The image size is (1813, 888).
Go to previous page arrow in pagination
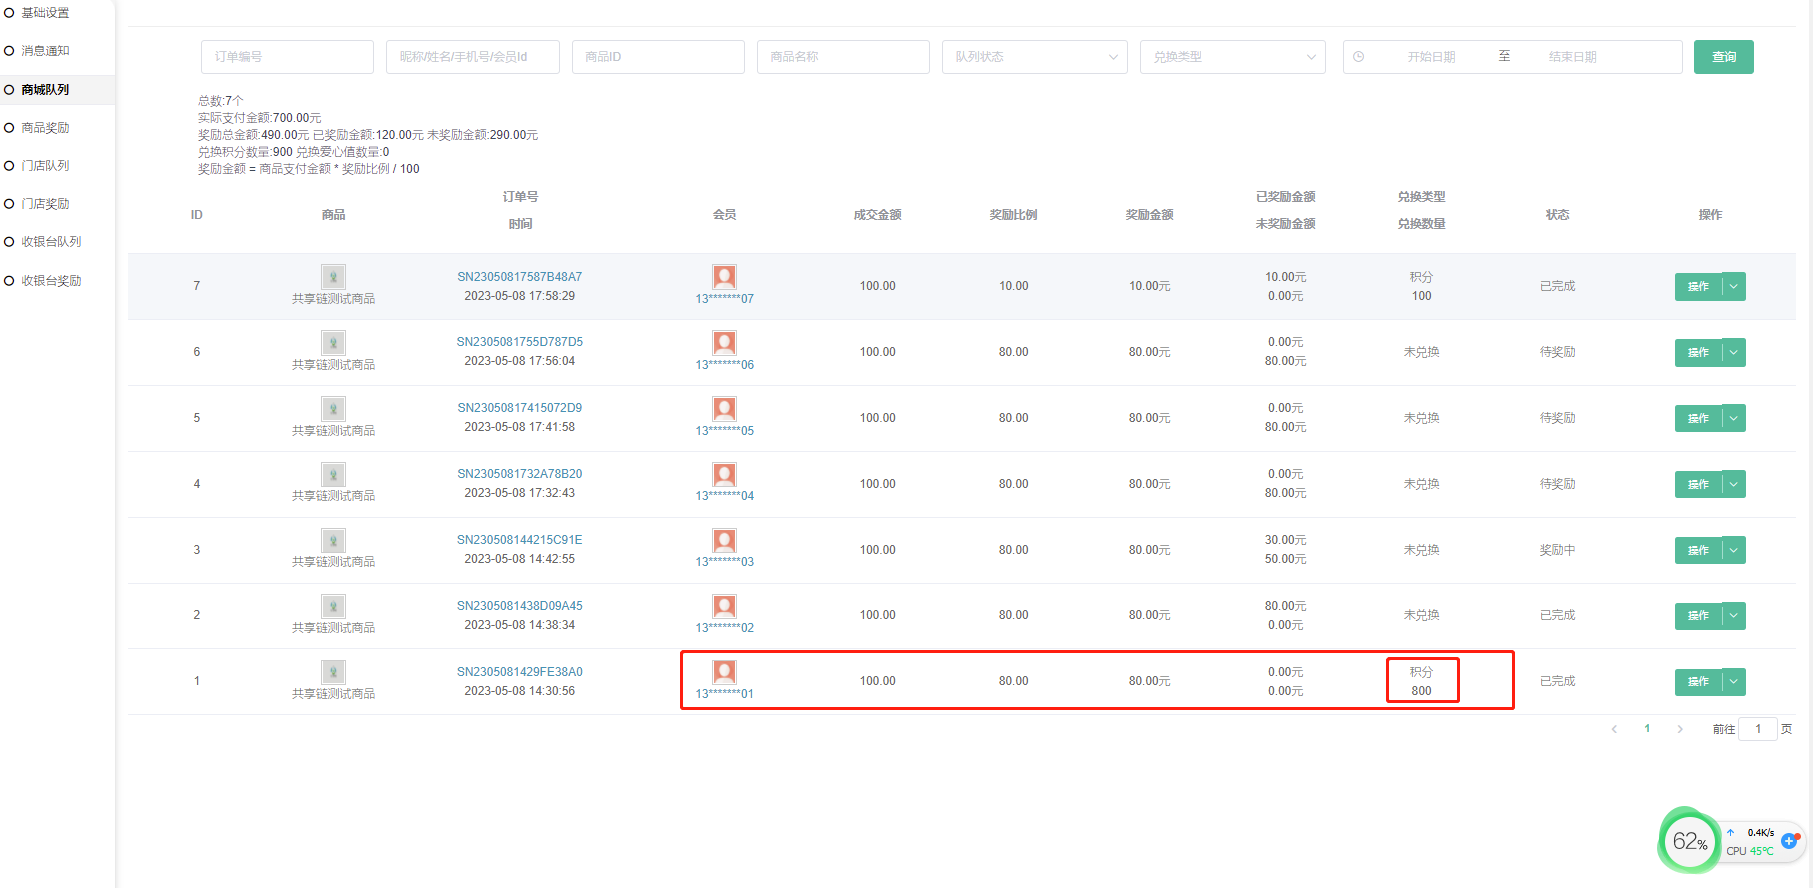[1614, 729]
